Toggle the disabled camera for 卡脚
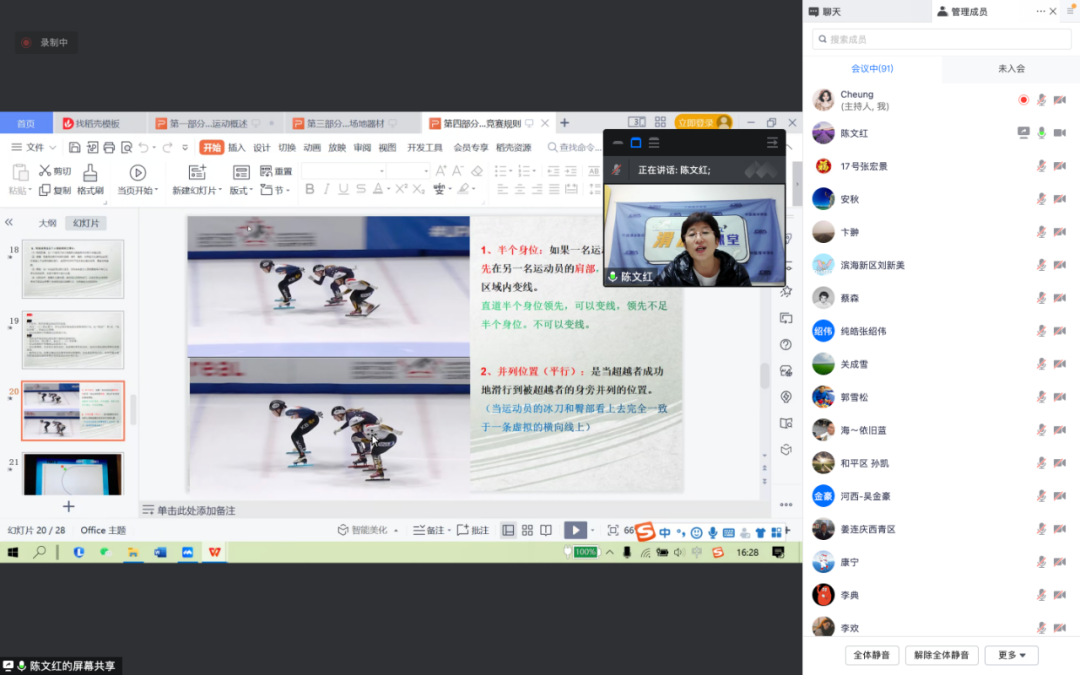This screenshot has height=675, width=1080. point(1059,232)
